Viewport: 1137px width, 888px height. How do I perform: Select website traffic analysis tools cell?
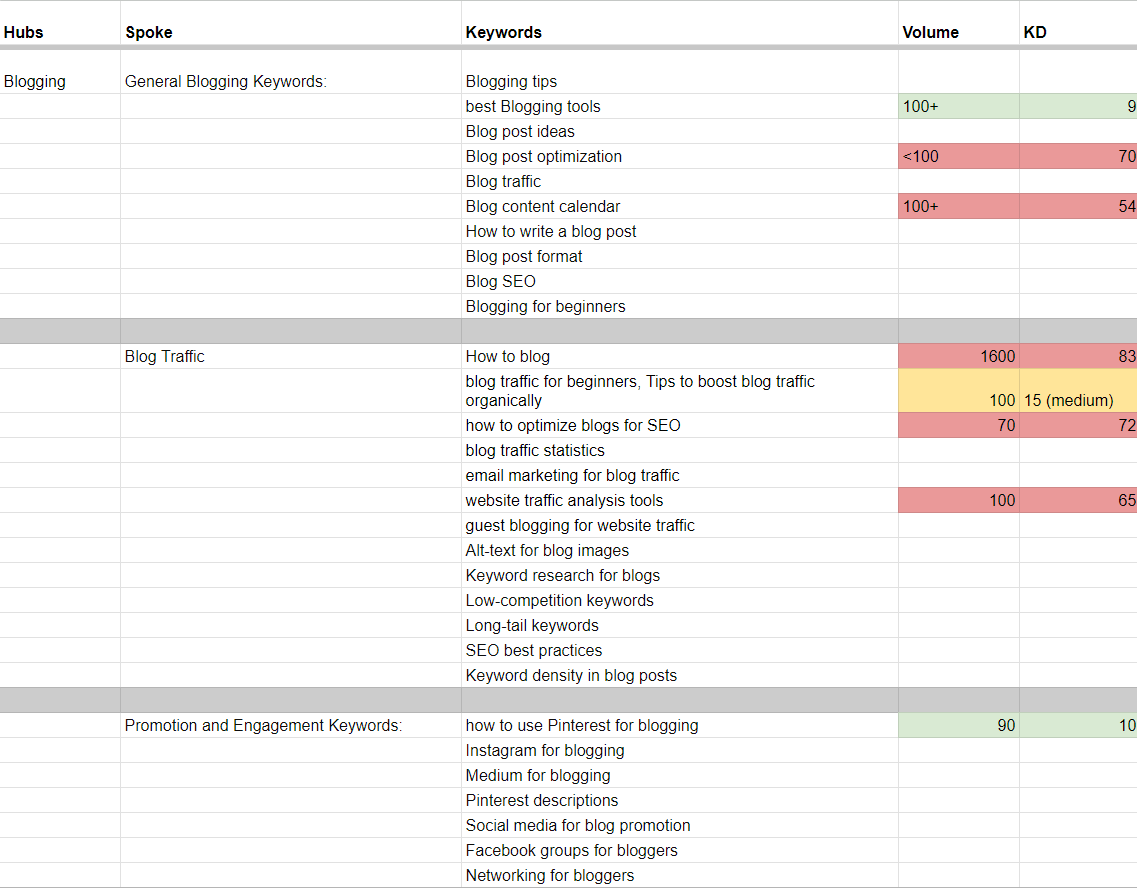click(x=679, y=500)
